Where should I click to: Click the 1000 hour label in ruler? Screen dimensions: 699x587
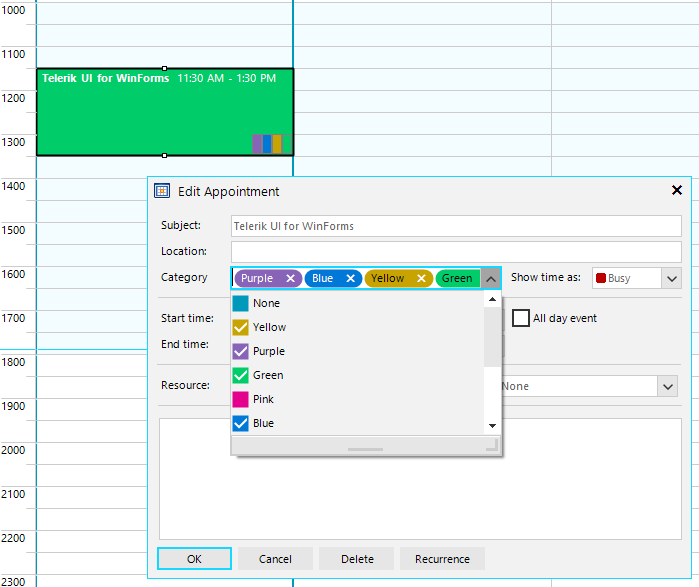pos(13,10)
